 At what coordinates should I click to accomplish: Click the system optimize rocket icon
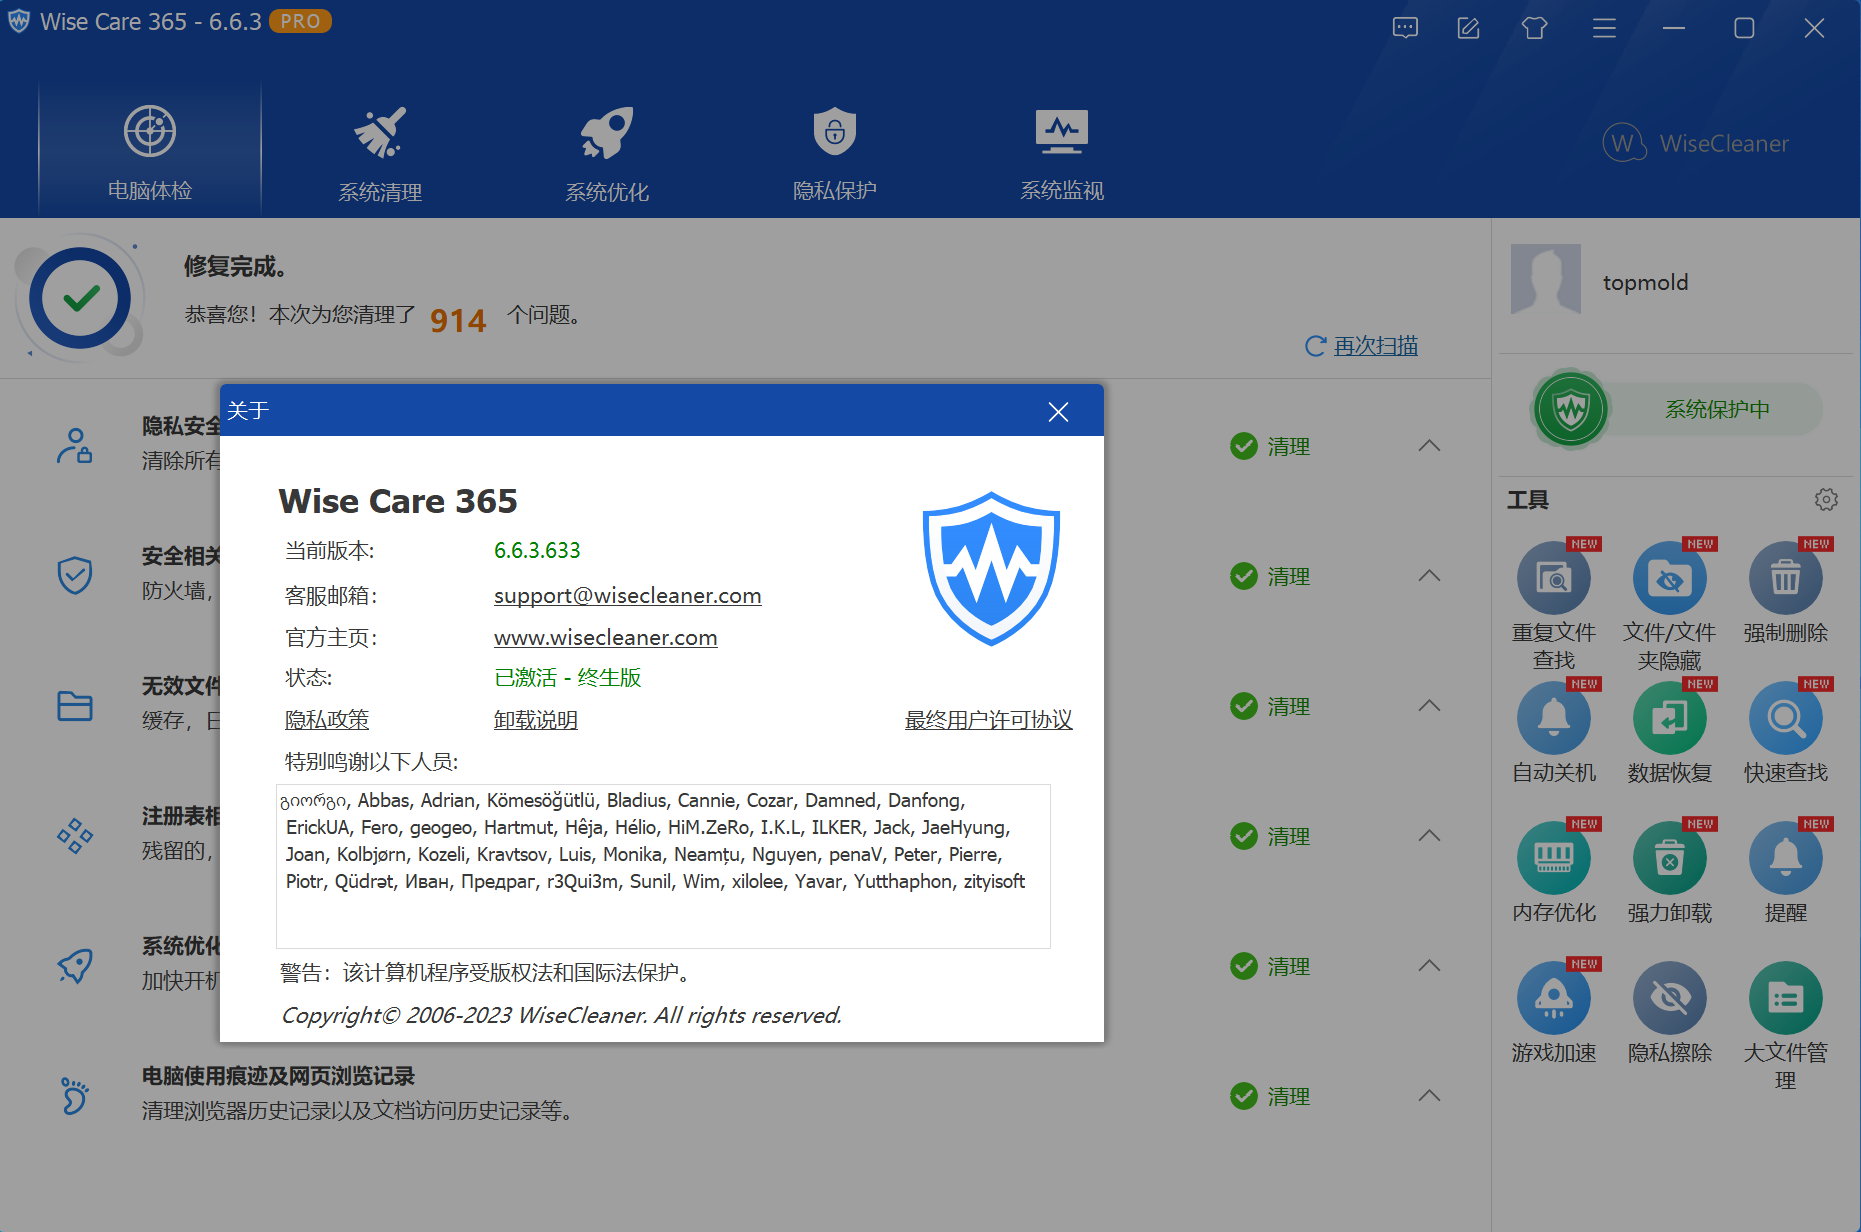coord(75,966)
